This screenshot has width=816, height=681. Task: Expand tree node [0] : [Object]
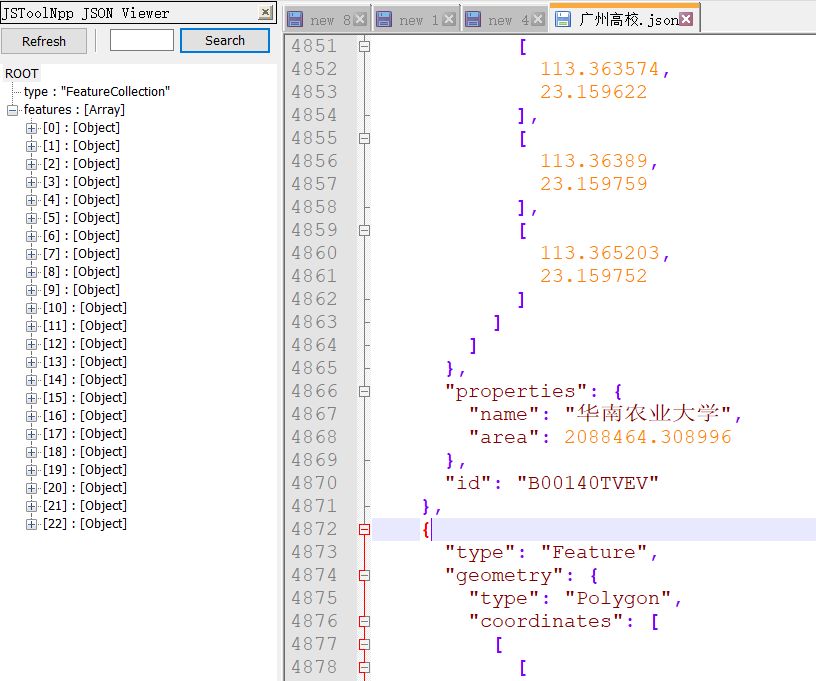(31, 128)
